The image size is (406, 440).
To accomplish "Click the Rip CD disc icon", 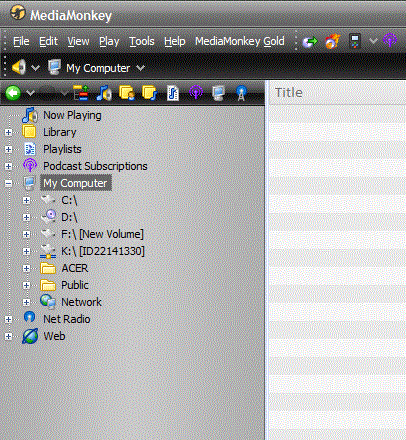I will 310,42.
